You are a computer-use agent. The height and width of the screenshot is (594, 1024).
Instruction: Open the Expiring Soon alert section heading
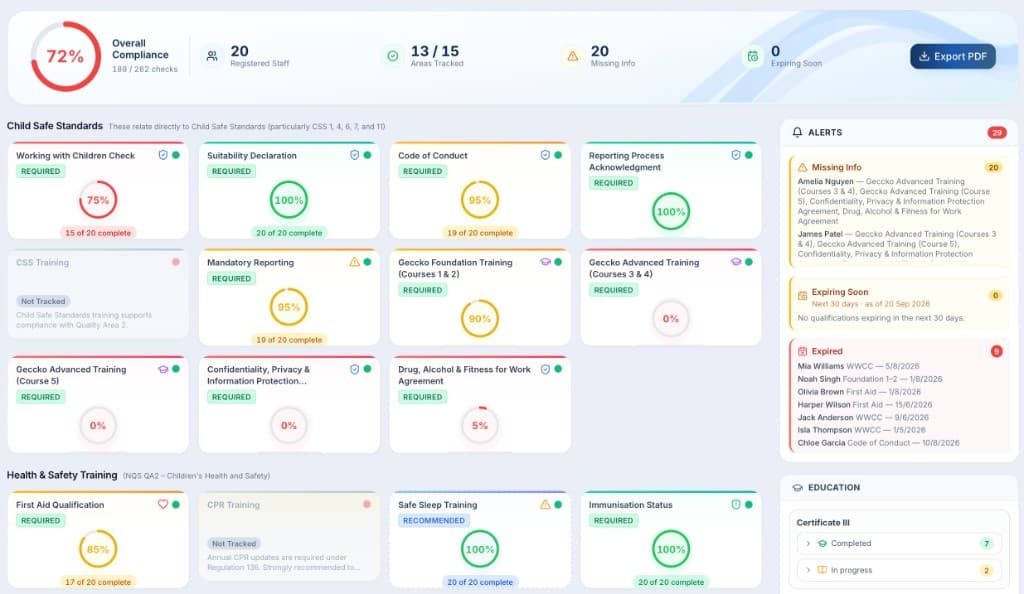840,292
